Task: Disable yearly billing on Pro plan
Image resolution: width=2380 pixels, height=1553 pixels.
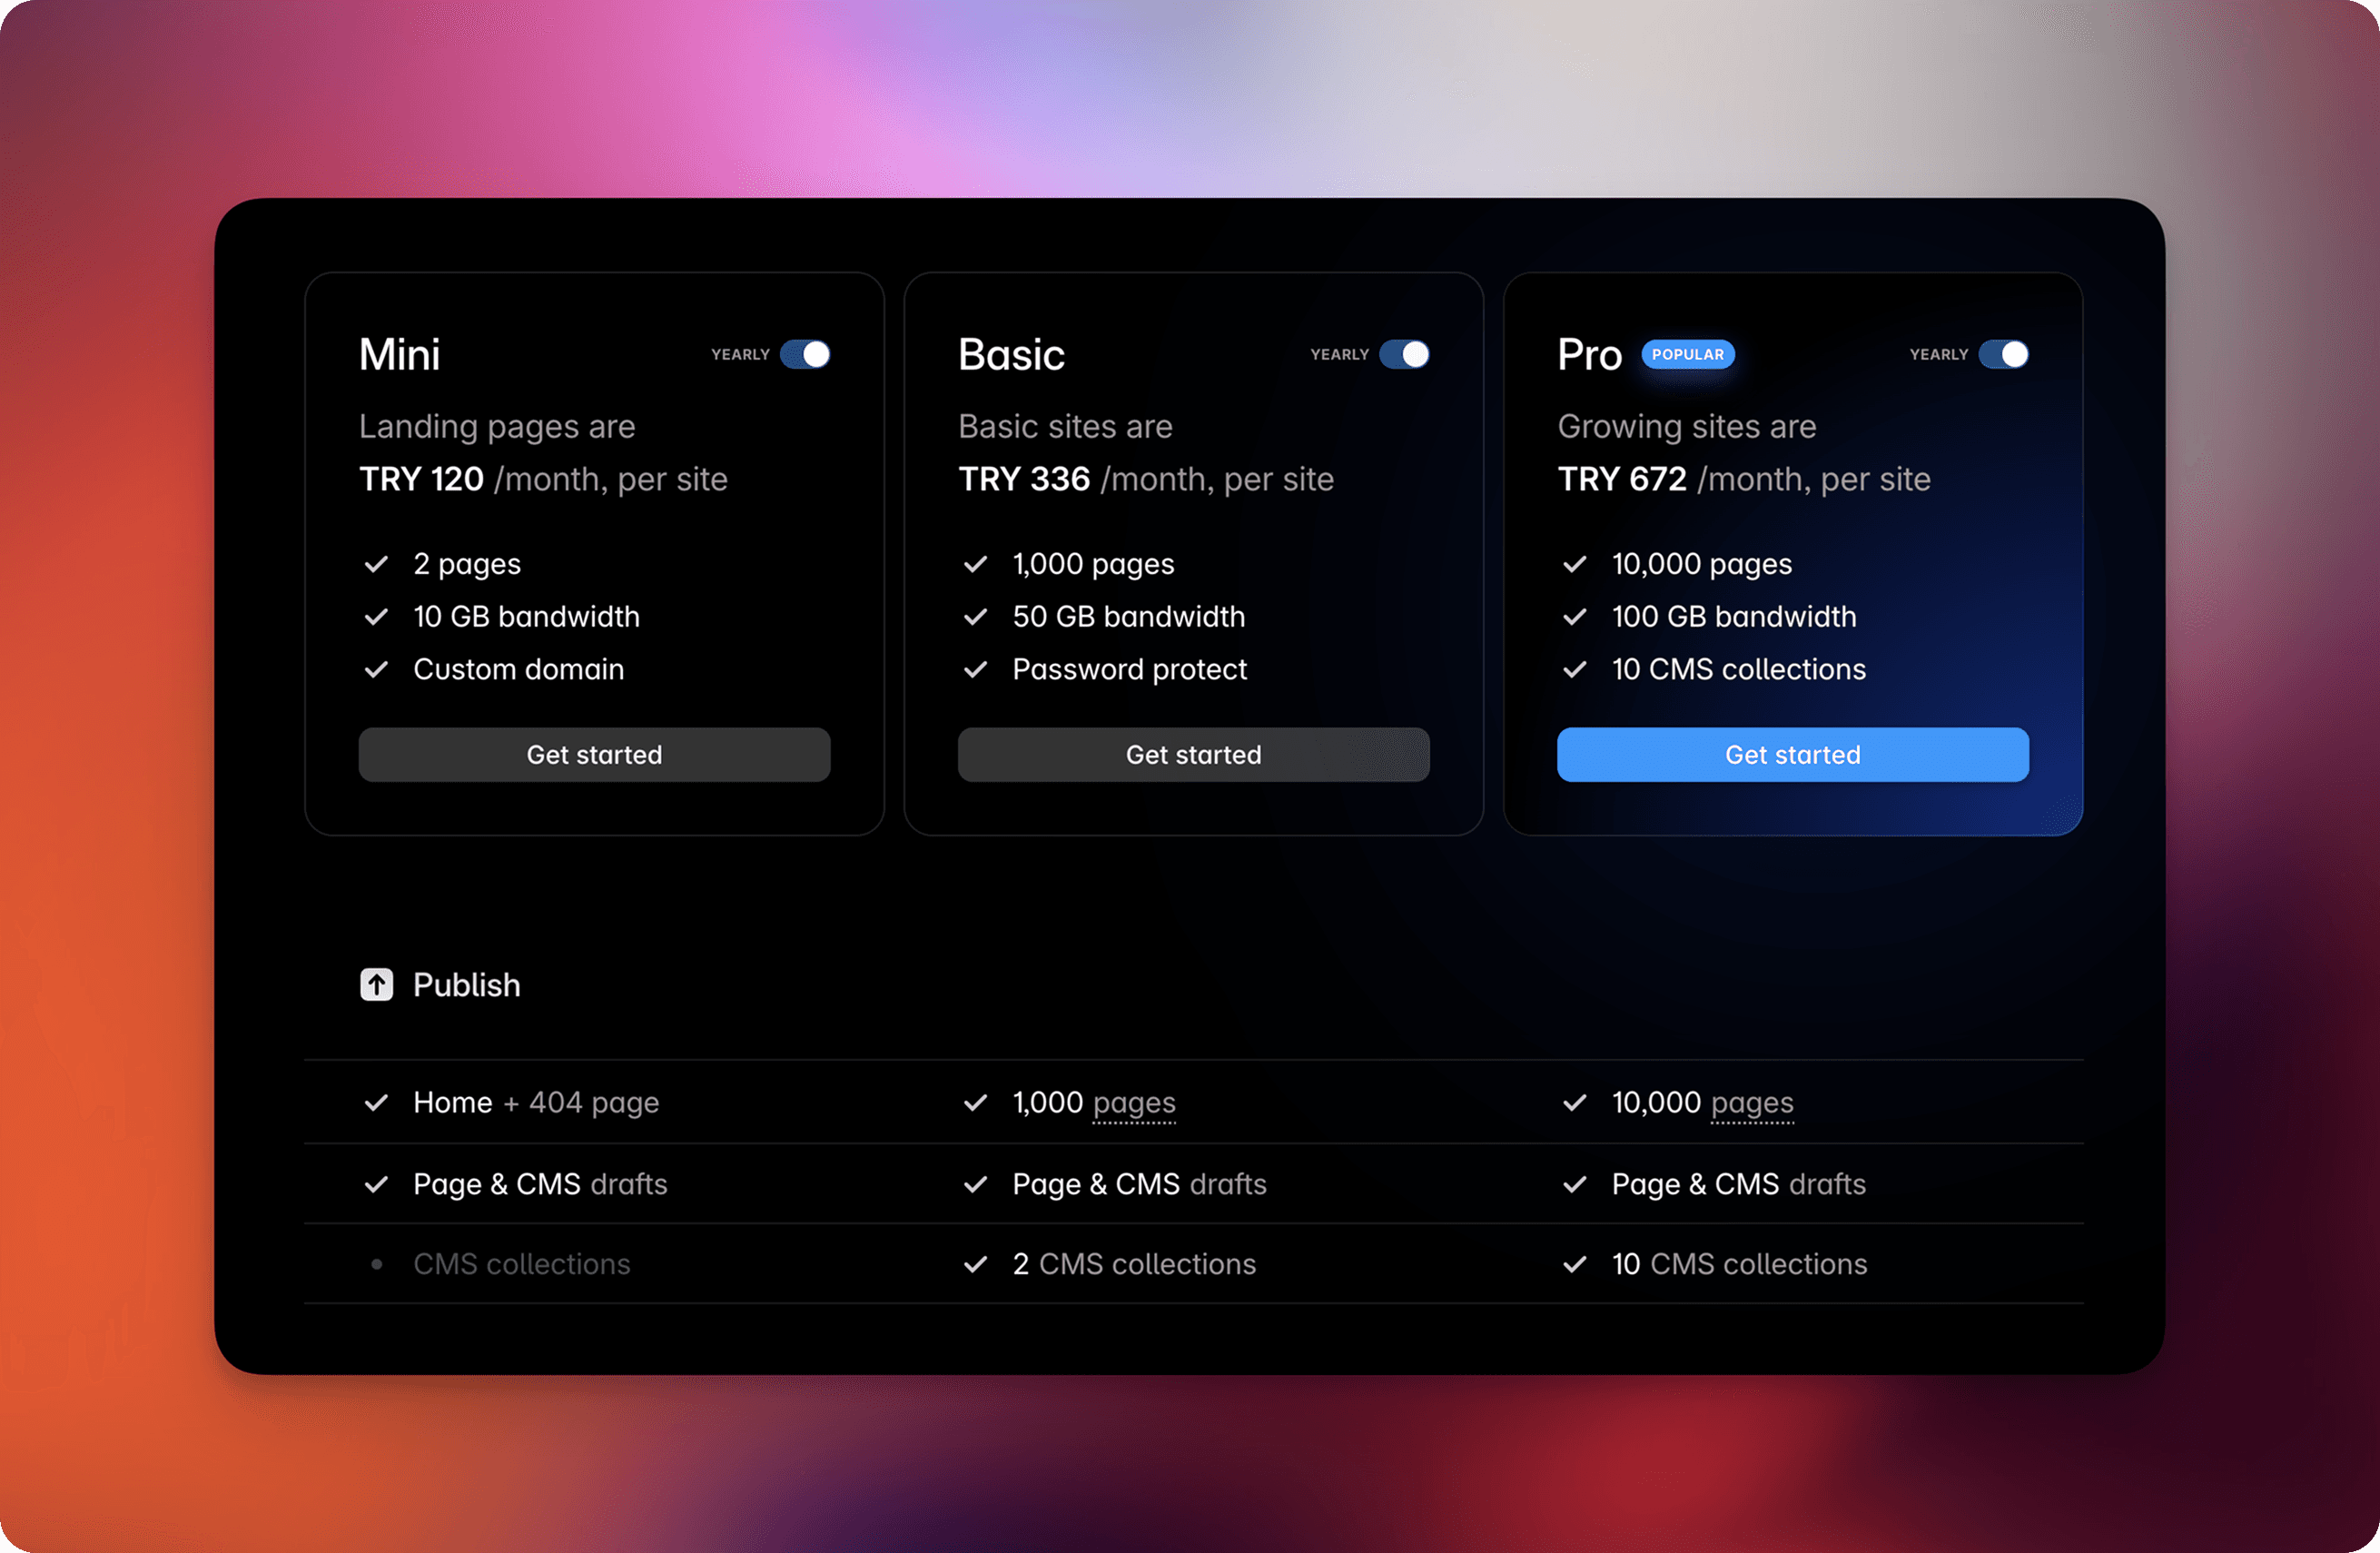Action: pos(2003,354)
